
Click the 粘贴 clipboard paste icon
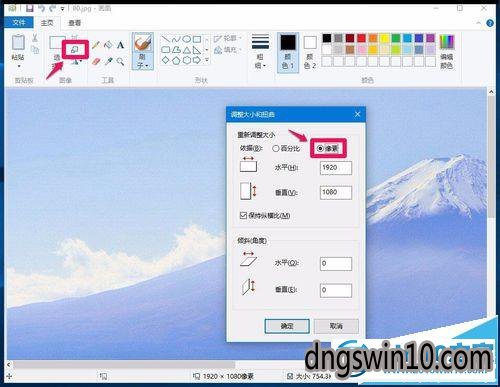pyautogui.click(x=18, y=43)
